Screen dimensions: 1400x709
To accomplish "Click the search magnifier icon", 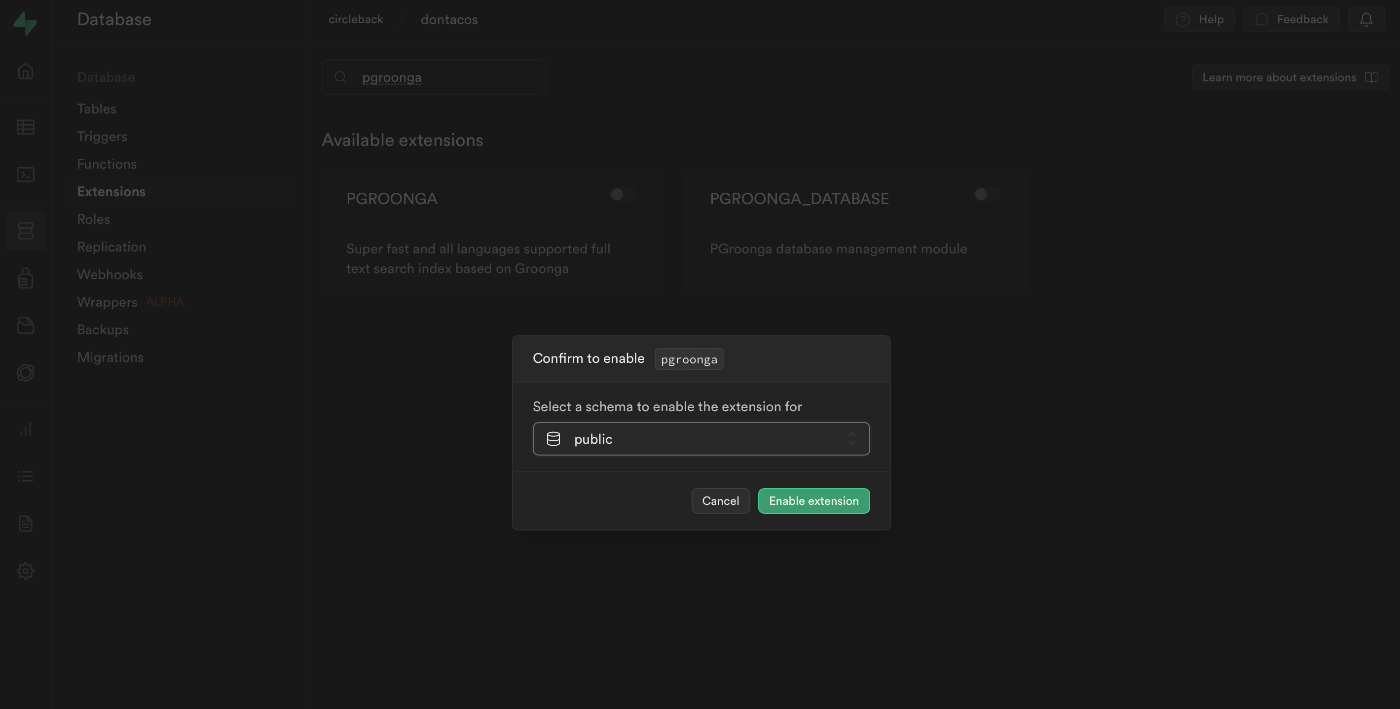I will [341, 77].
